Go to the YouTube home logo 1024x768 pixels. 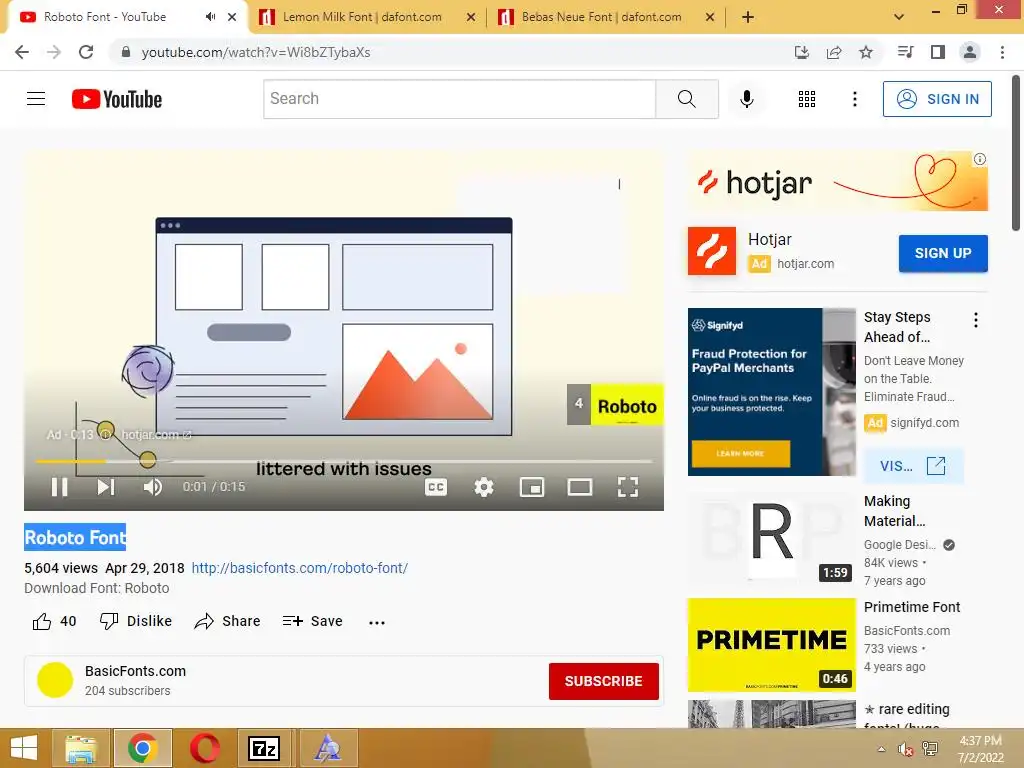pyautogui.click(x=117, y=99)
